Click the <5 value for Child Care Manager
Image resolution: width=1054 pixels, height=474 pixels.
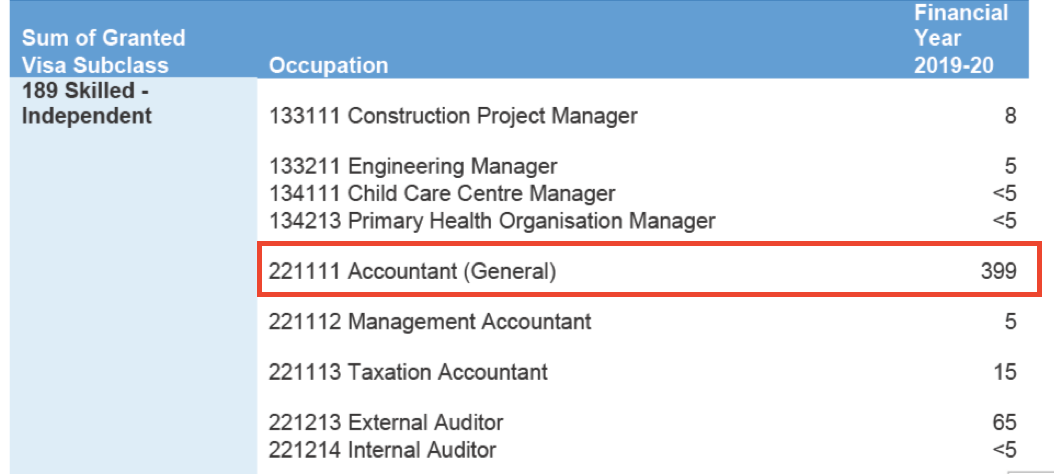tap(1004, 194)
